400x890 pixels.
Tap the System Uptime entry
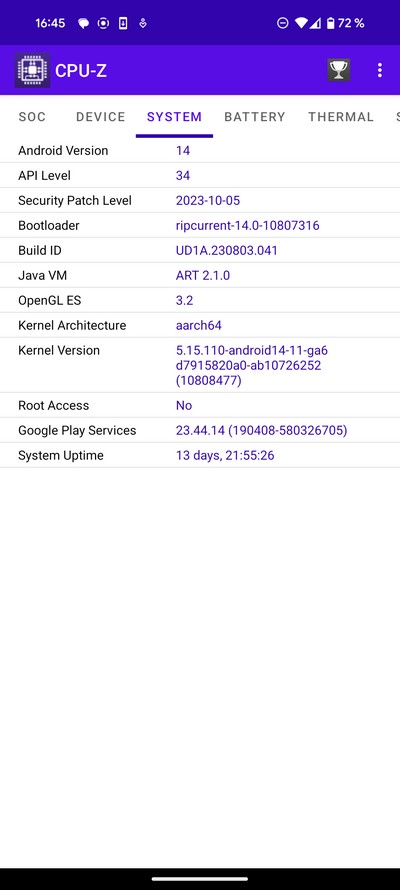(200, 455)
